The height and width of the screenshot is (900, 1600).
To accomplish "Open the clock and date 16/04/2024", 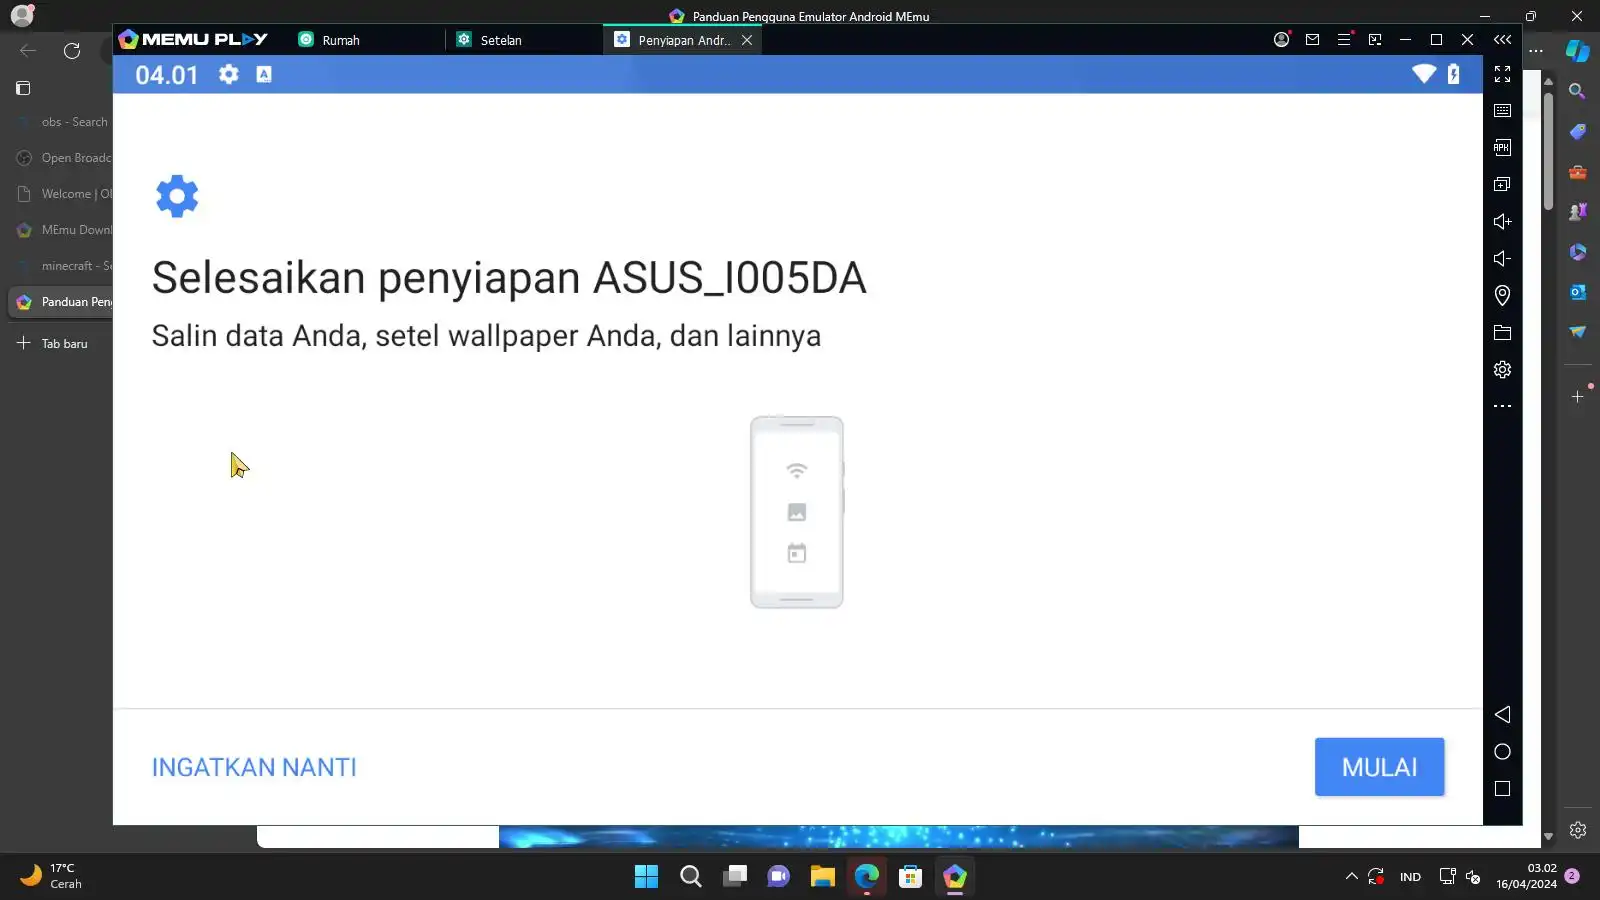I will (1526, 876).
